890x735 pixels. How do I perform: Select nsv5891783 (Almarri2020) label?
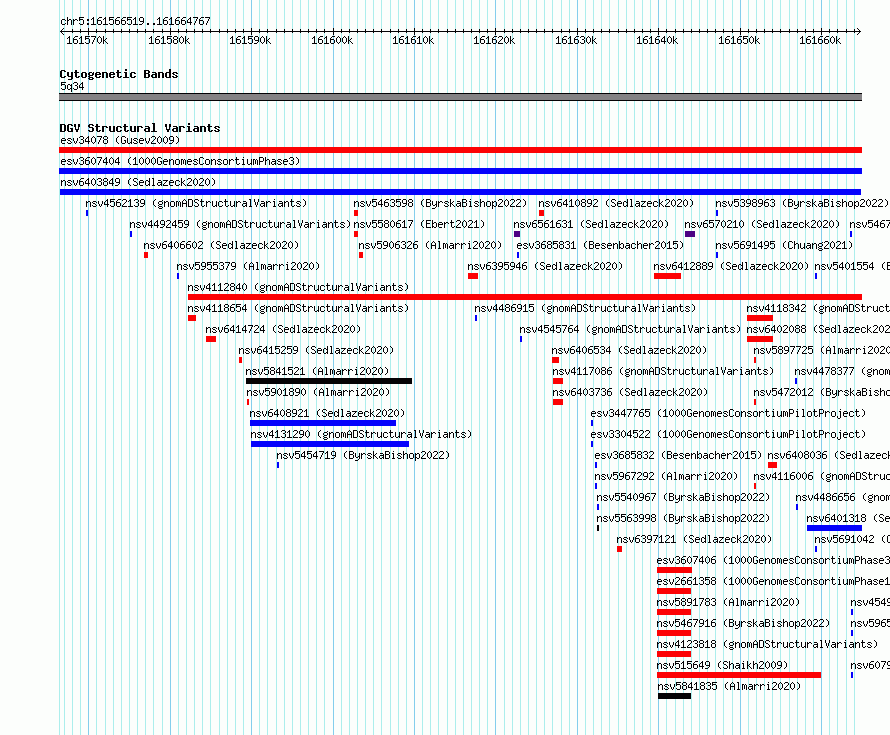click(x=728, y=602)
